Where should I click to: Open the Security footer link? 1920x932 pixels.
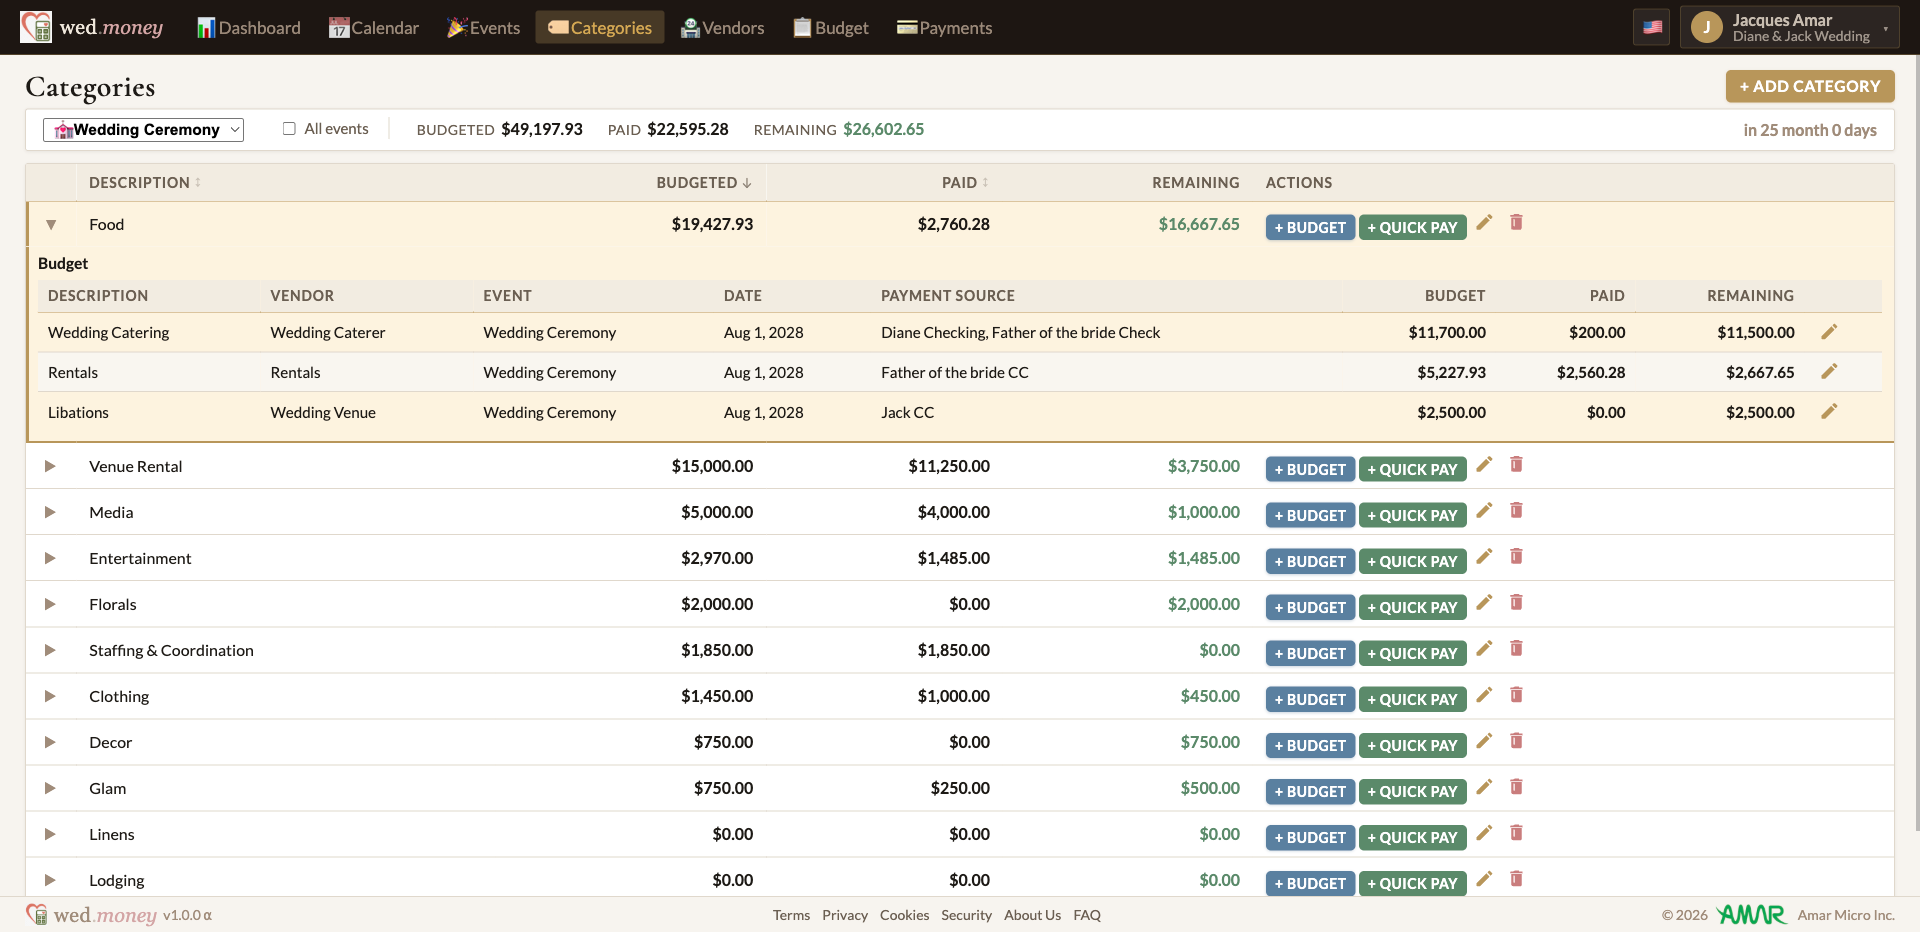click(x=966, y=915)
